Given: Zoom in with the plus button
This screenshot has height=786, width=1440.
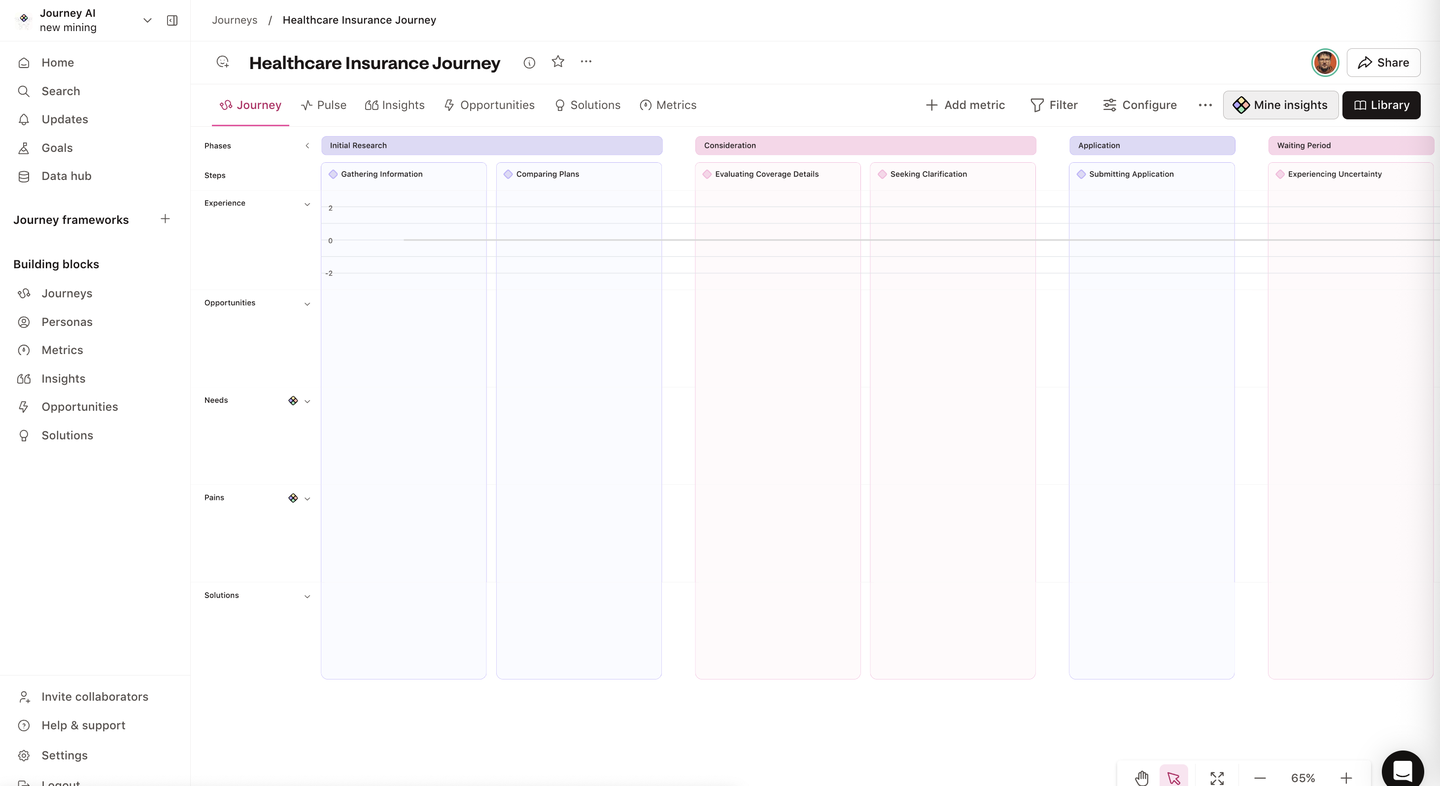Looking at the screenshot, I should click(x=1346, y=778).
